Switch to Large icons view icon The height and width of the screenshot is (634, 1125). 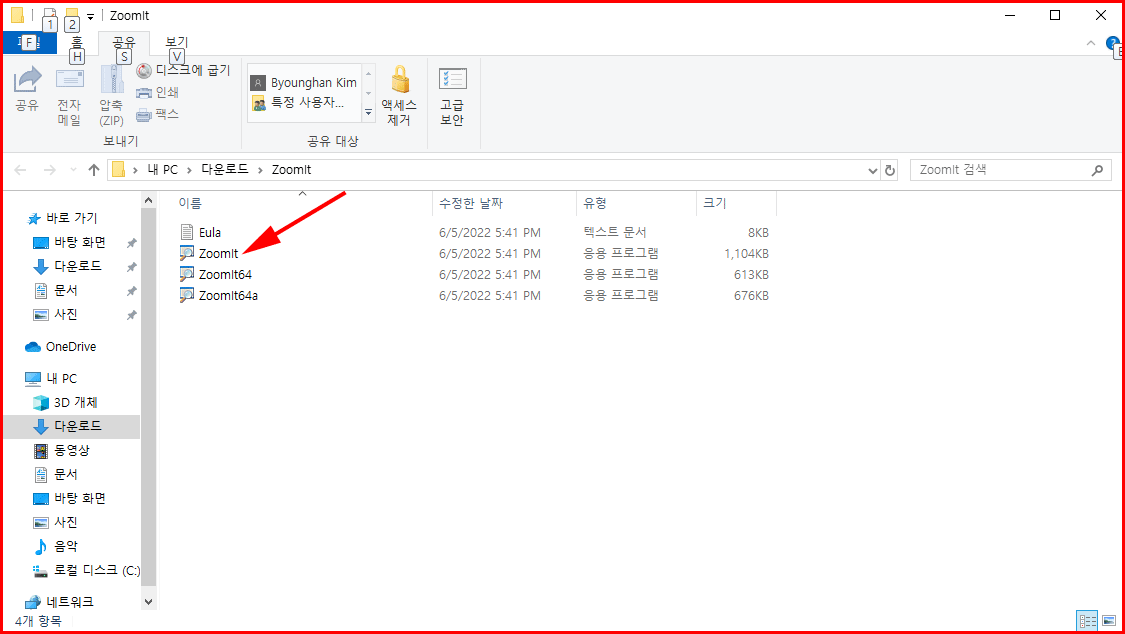(1108, 621)
